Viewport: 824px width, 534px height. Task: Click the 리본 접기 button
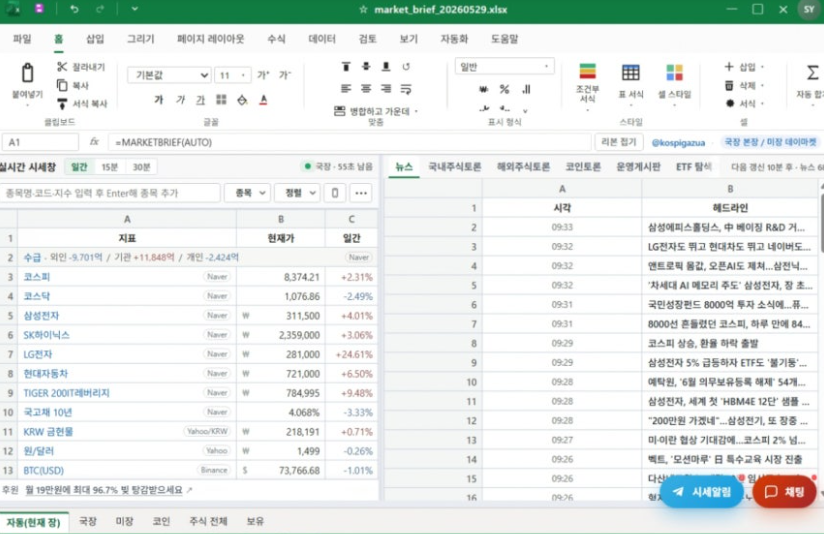[619, 142]
